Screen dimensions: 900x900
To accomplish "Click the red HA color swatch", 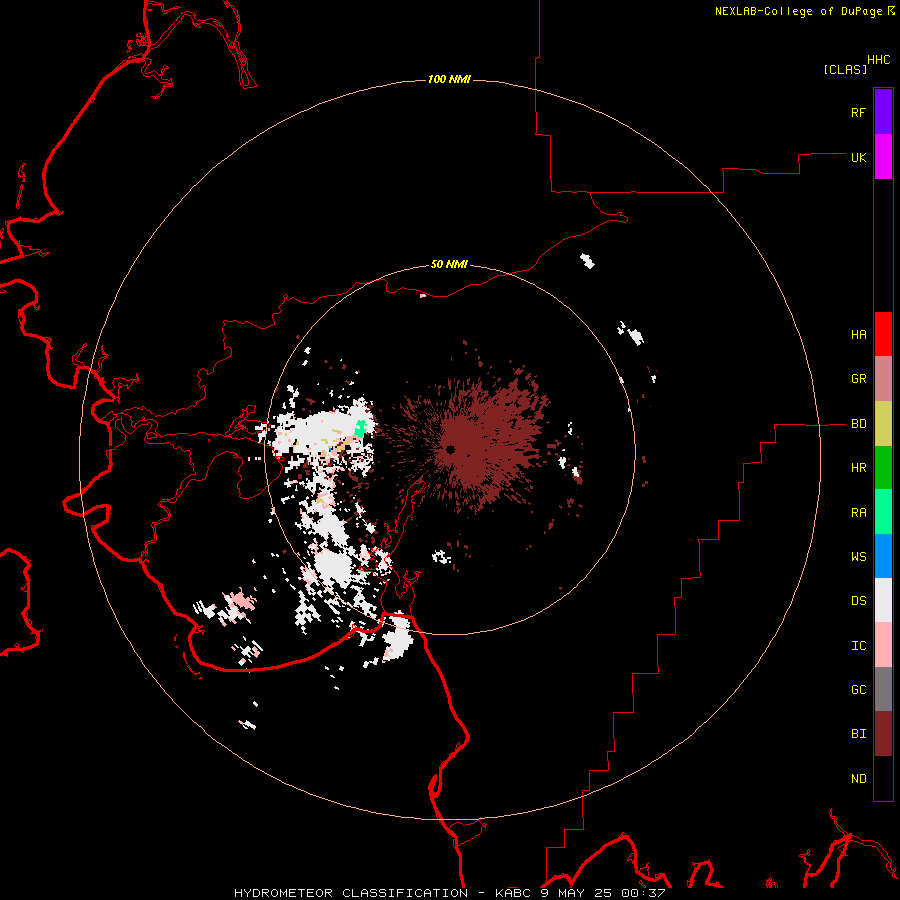I will pyautogui.click(x=883, y=334).
